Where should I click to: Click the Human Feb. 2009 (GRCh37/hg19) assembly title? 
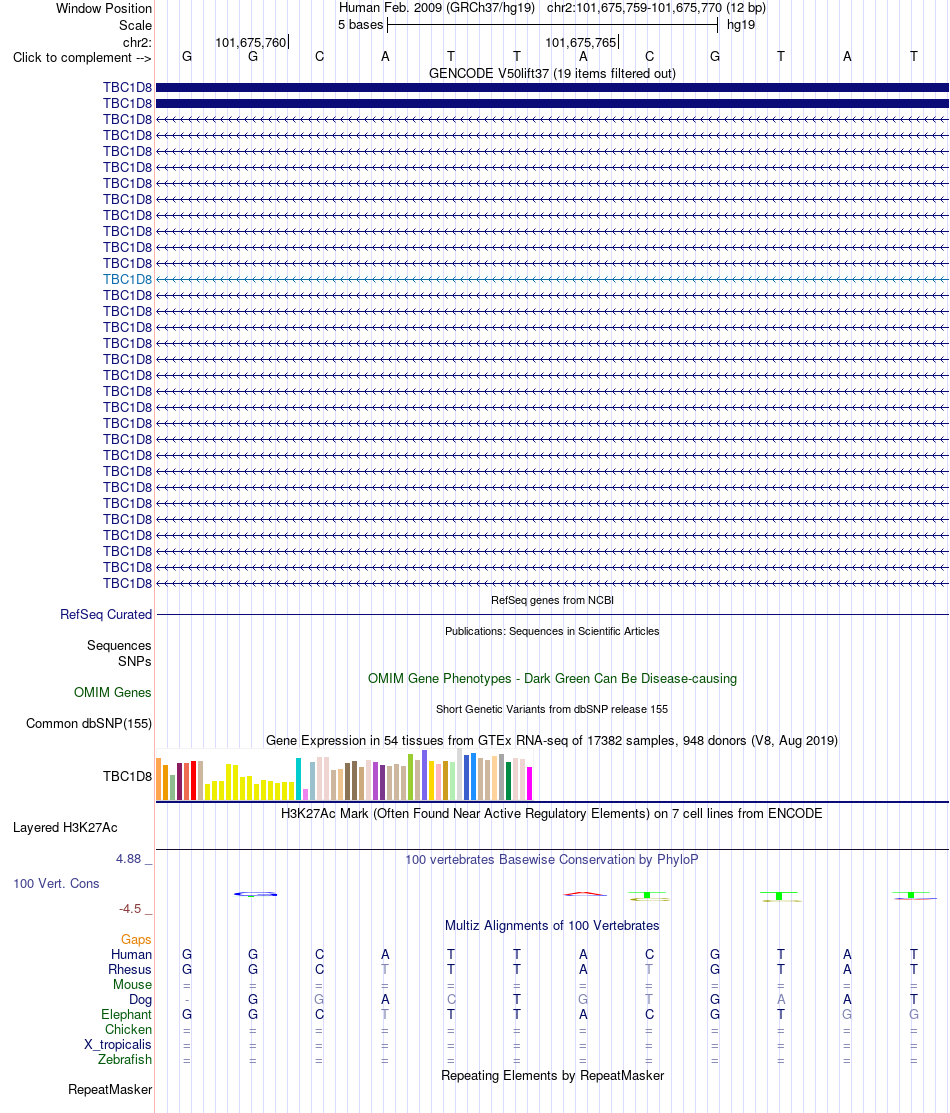437,8
